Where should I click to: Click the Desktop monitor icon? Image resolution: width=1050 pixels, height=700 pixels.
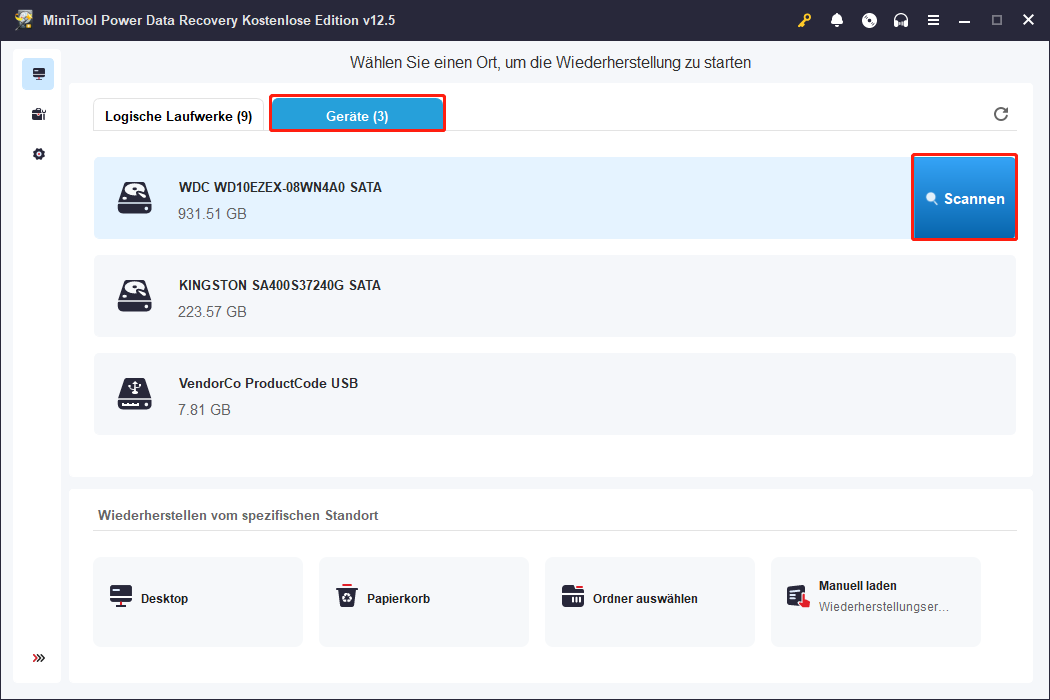121,596
